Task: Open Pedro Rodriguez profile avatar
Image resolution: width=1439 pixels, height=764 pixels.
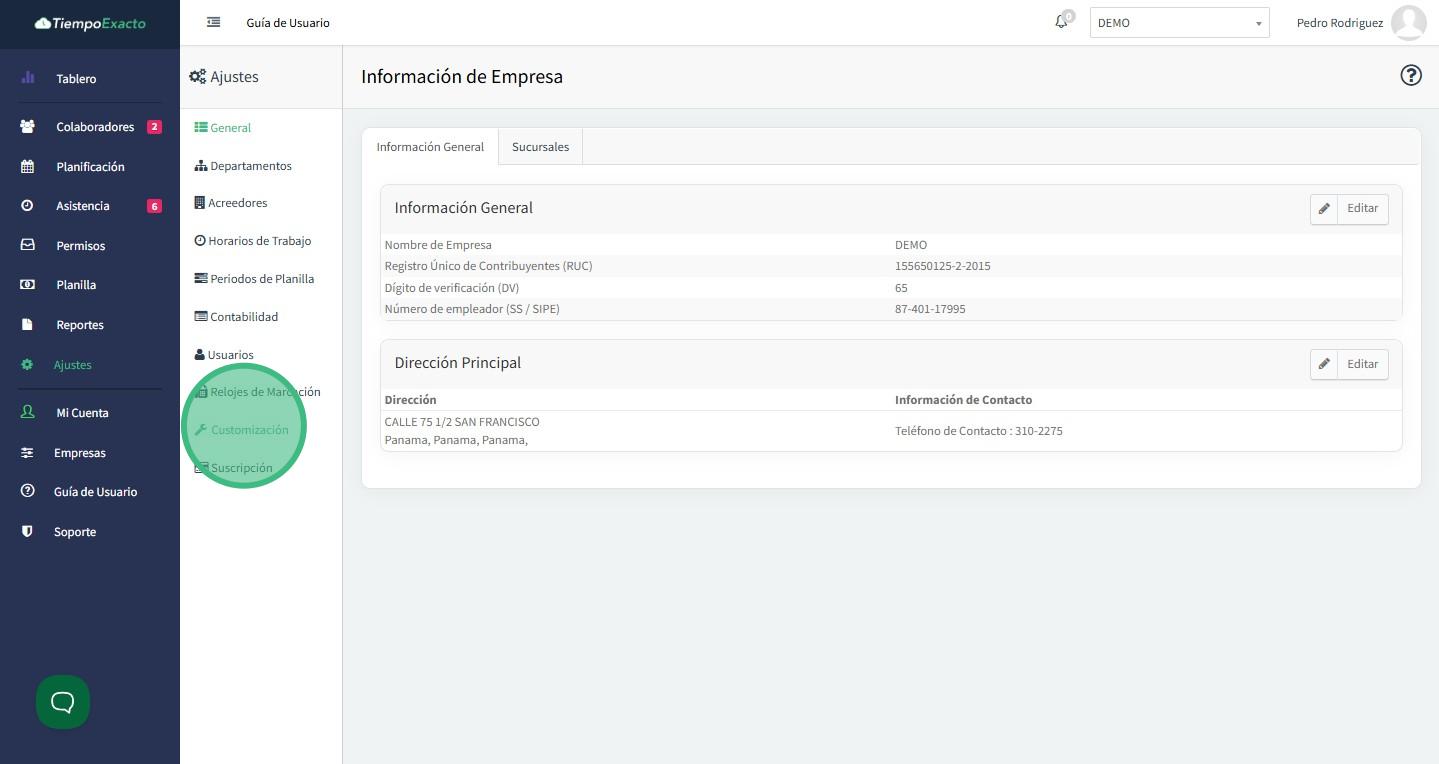Action: (x=1408, y=22)
